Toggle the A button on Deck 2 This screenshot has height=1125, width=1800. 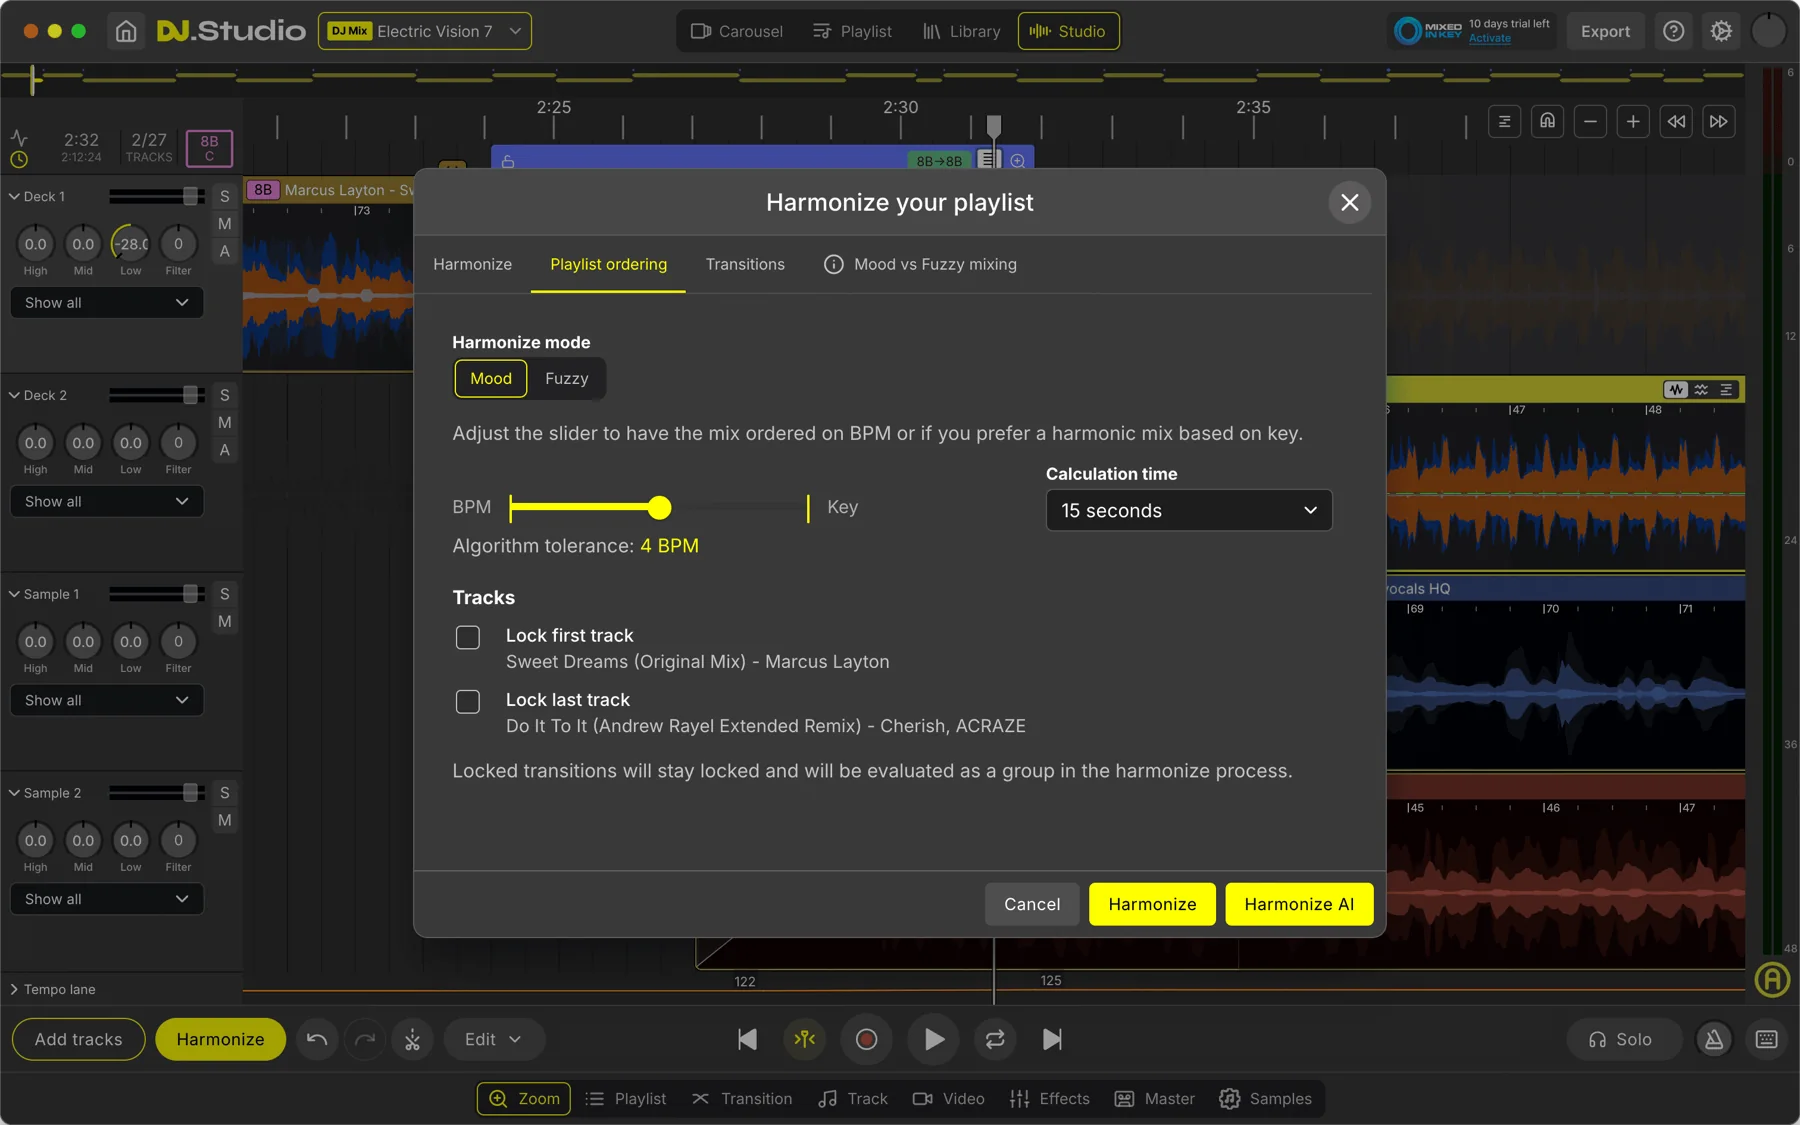pyautogui.click(x=225, y=450)
